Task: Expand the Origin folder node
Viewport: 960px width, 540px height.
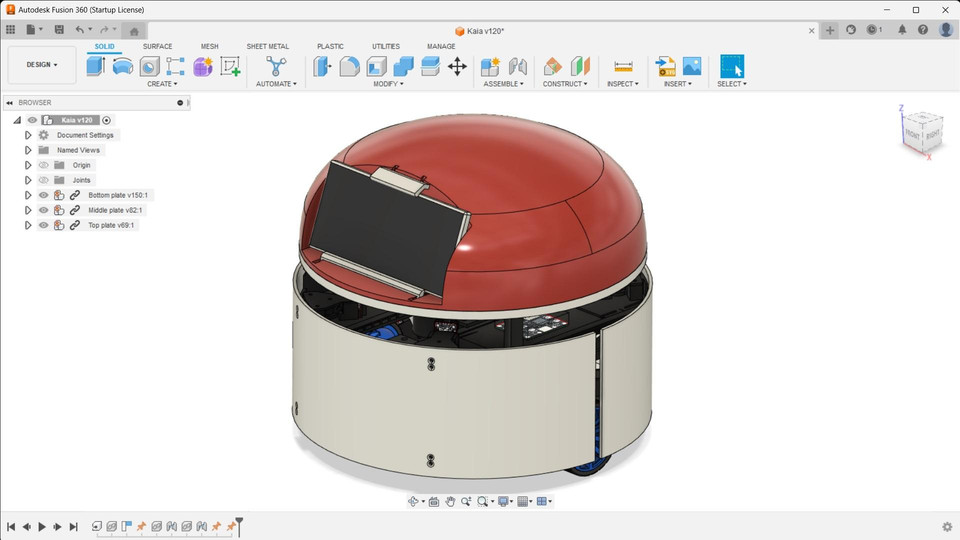Action: pyautogui.click(x=28, y=165)
